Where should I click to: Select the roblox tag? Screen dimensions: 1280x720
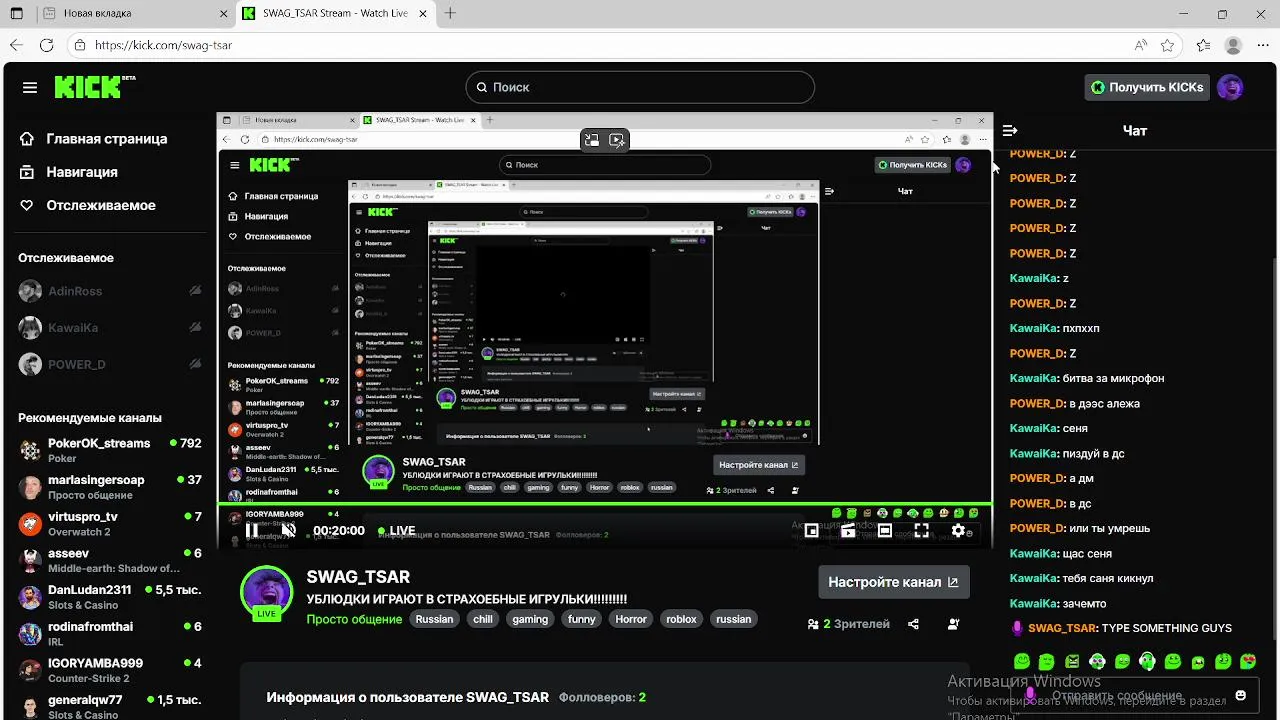pyautogui.click(x=681, y=619)
